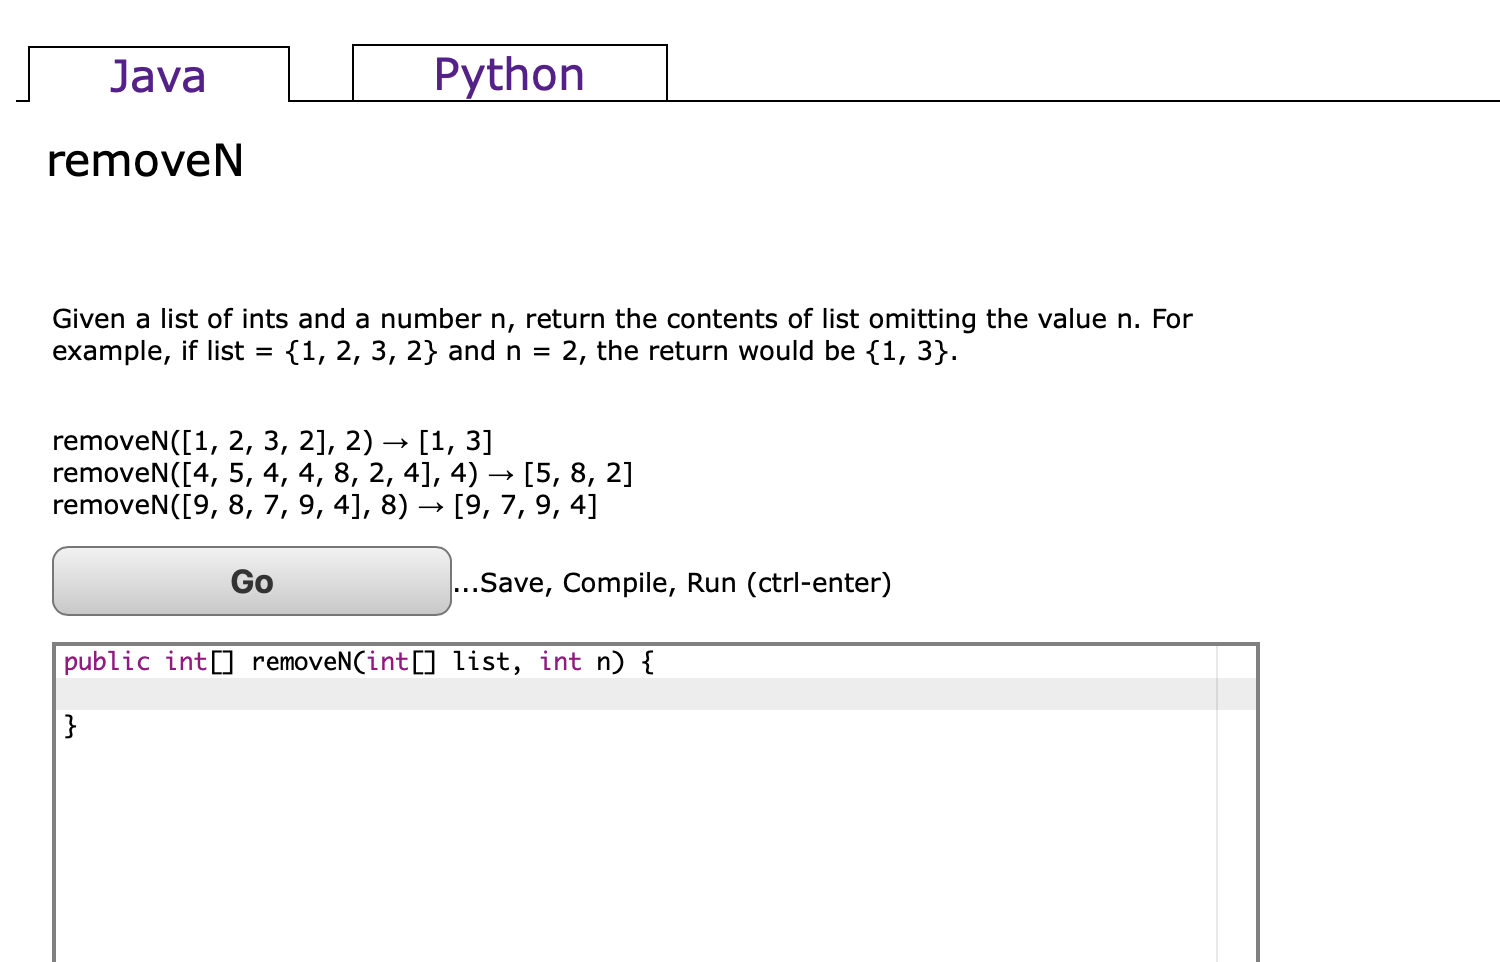Click the tab bar divider line
Screen dimensions: 1500x962
coord(1000,100)
